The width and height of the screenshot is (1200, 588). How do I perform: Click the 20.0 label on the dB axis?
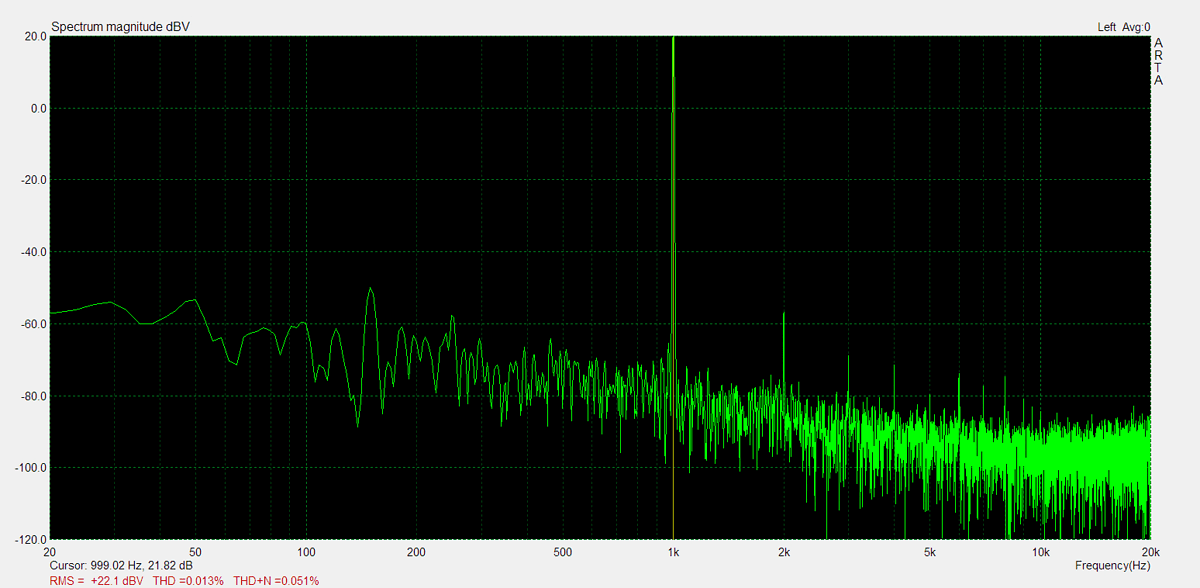(x=35, y=36)
